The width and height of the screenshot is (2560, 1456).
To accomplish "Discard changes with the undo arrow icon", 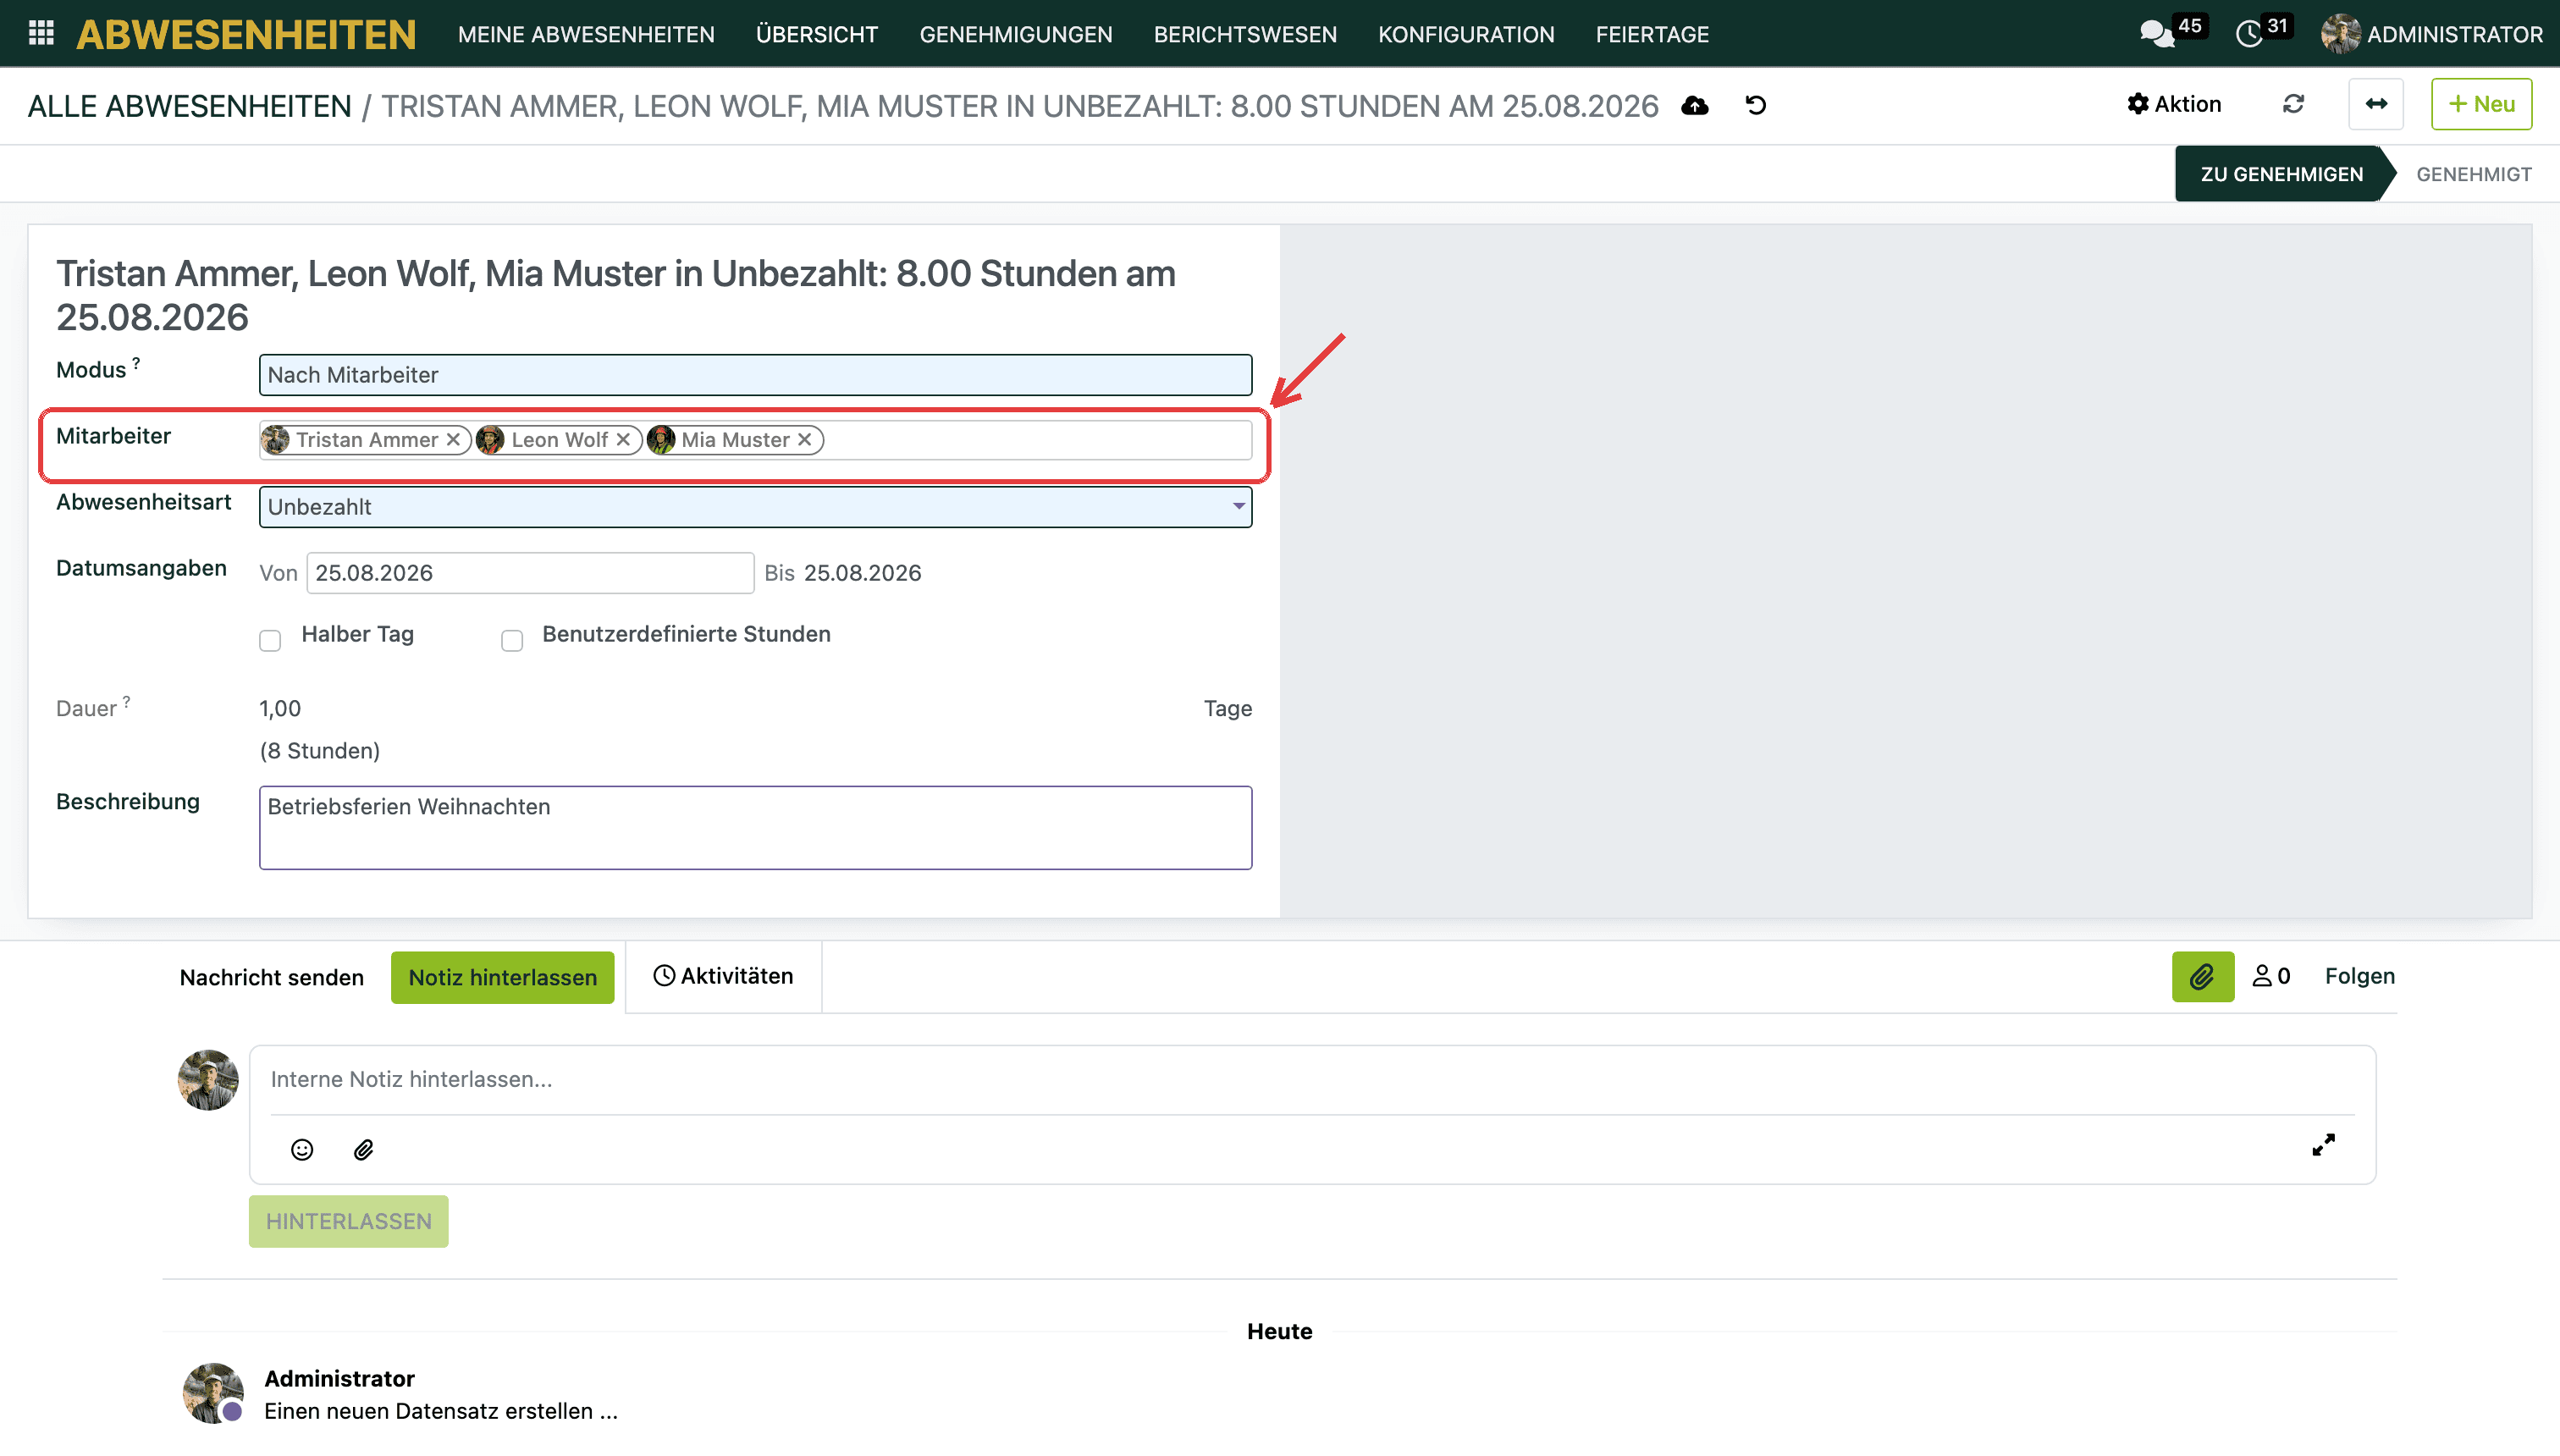I will coord(1756,105).
